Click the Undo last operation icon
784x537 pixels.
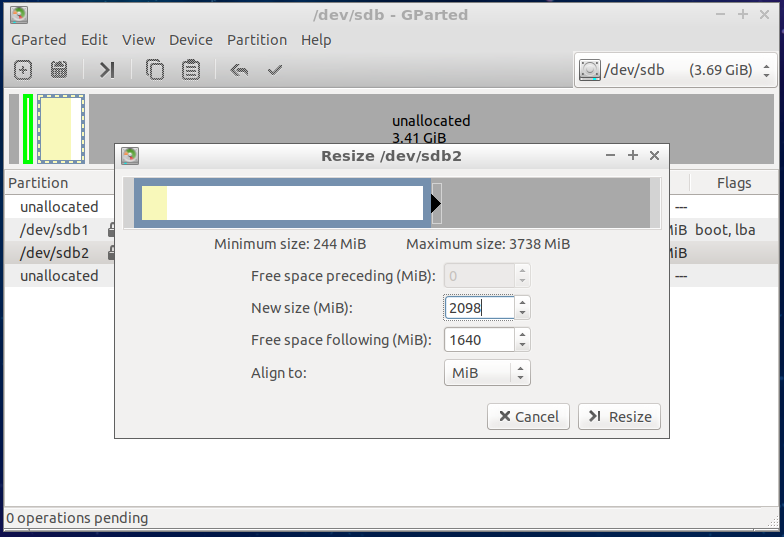point(239,70)
